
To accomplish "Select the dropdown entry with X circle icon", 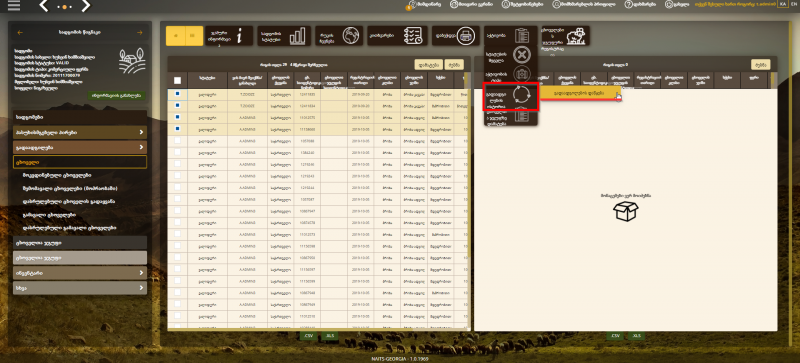I will pyautogui.click(x=510, y=55).
